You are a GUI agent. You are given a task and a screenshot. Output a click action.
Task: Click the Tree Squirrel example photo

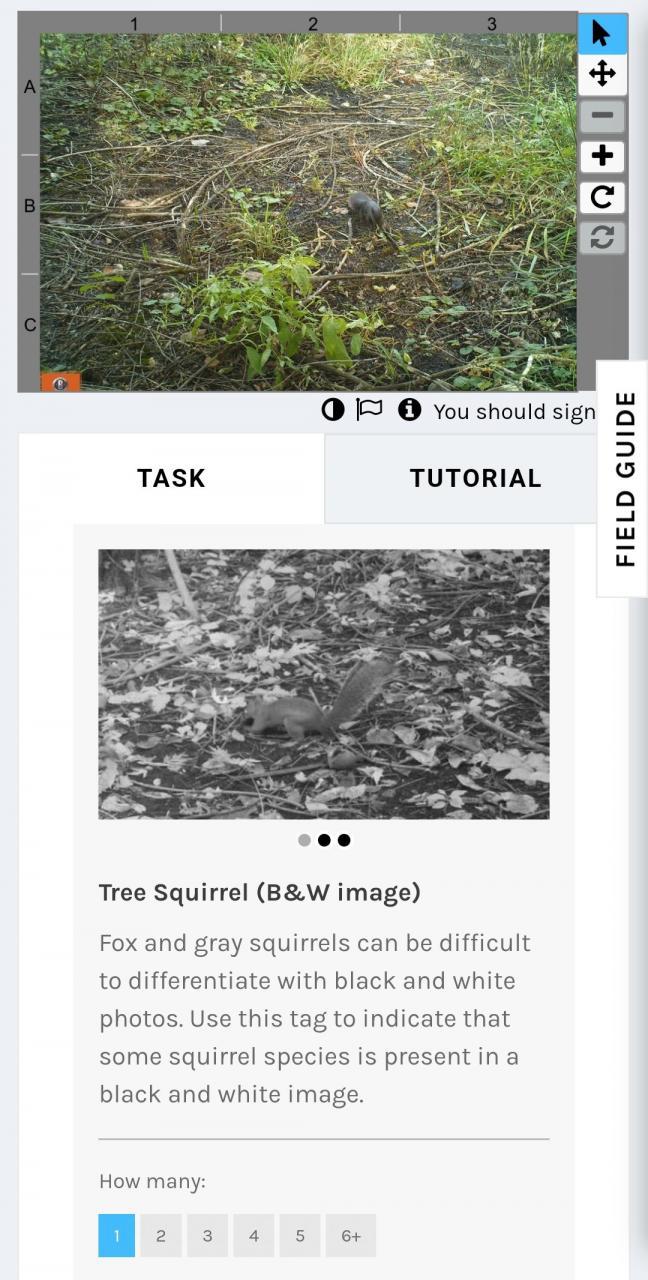pyautogui.click(x=324, y=684)
